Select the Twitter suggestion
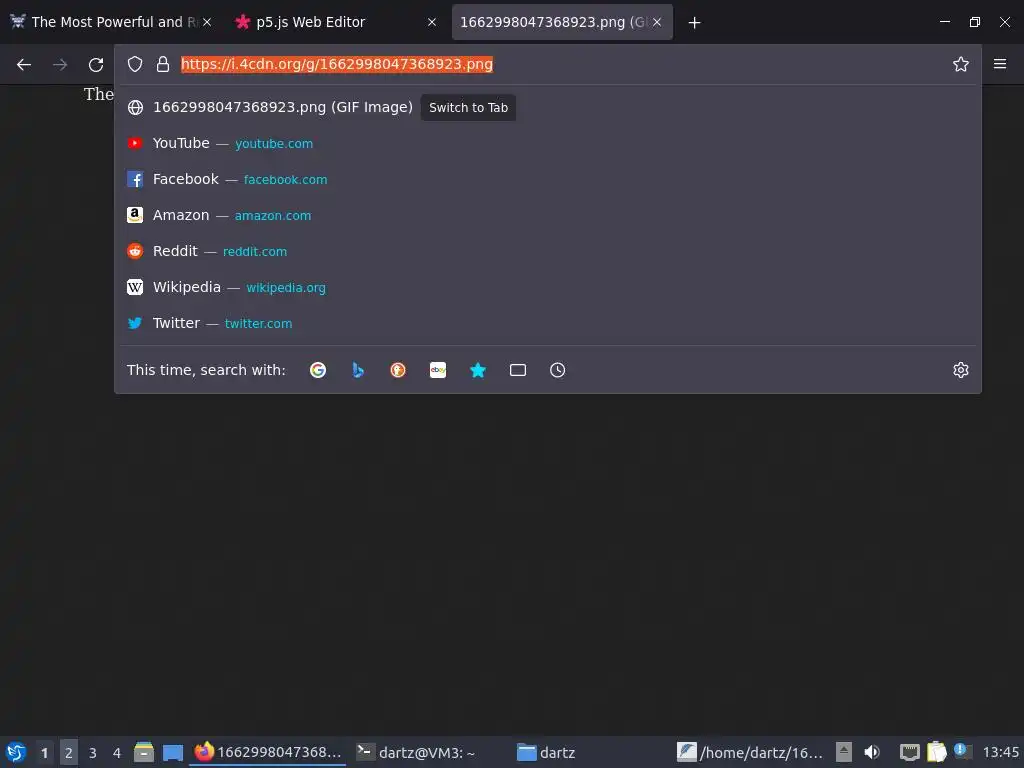 tap(548, 323)
